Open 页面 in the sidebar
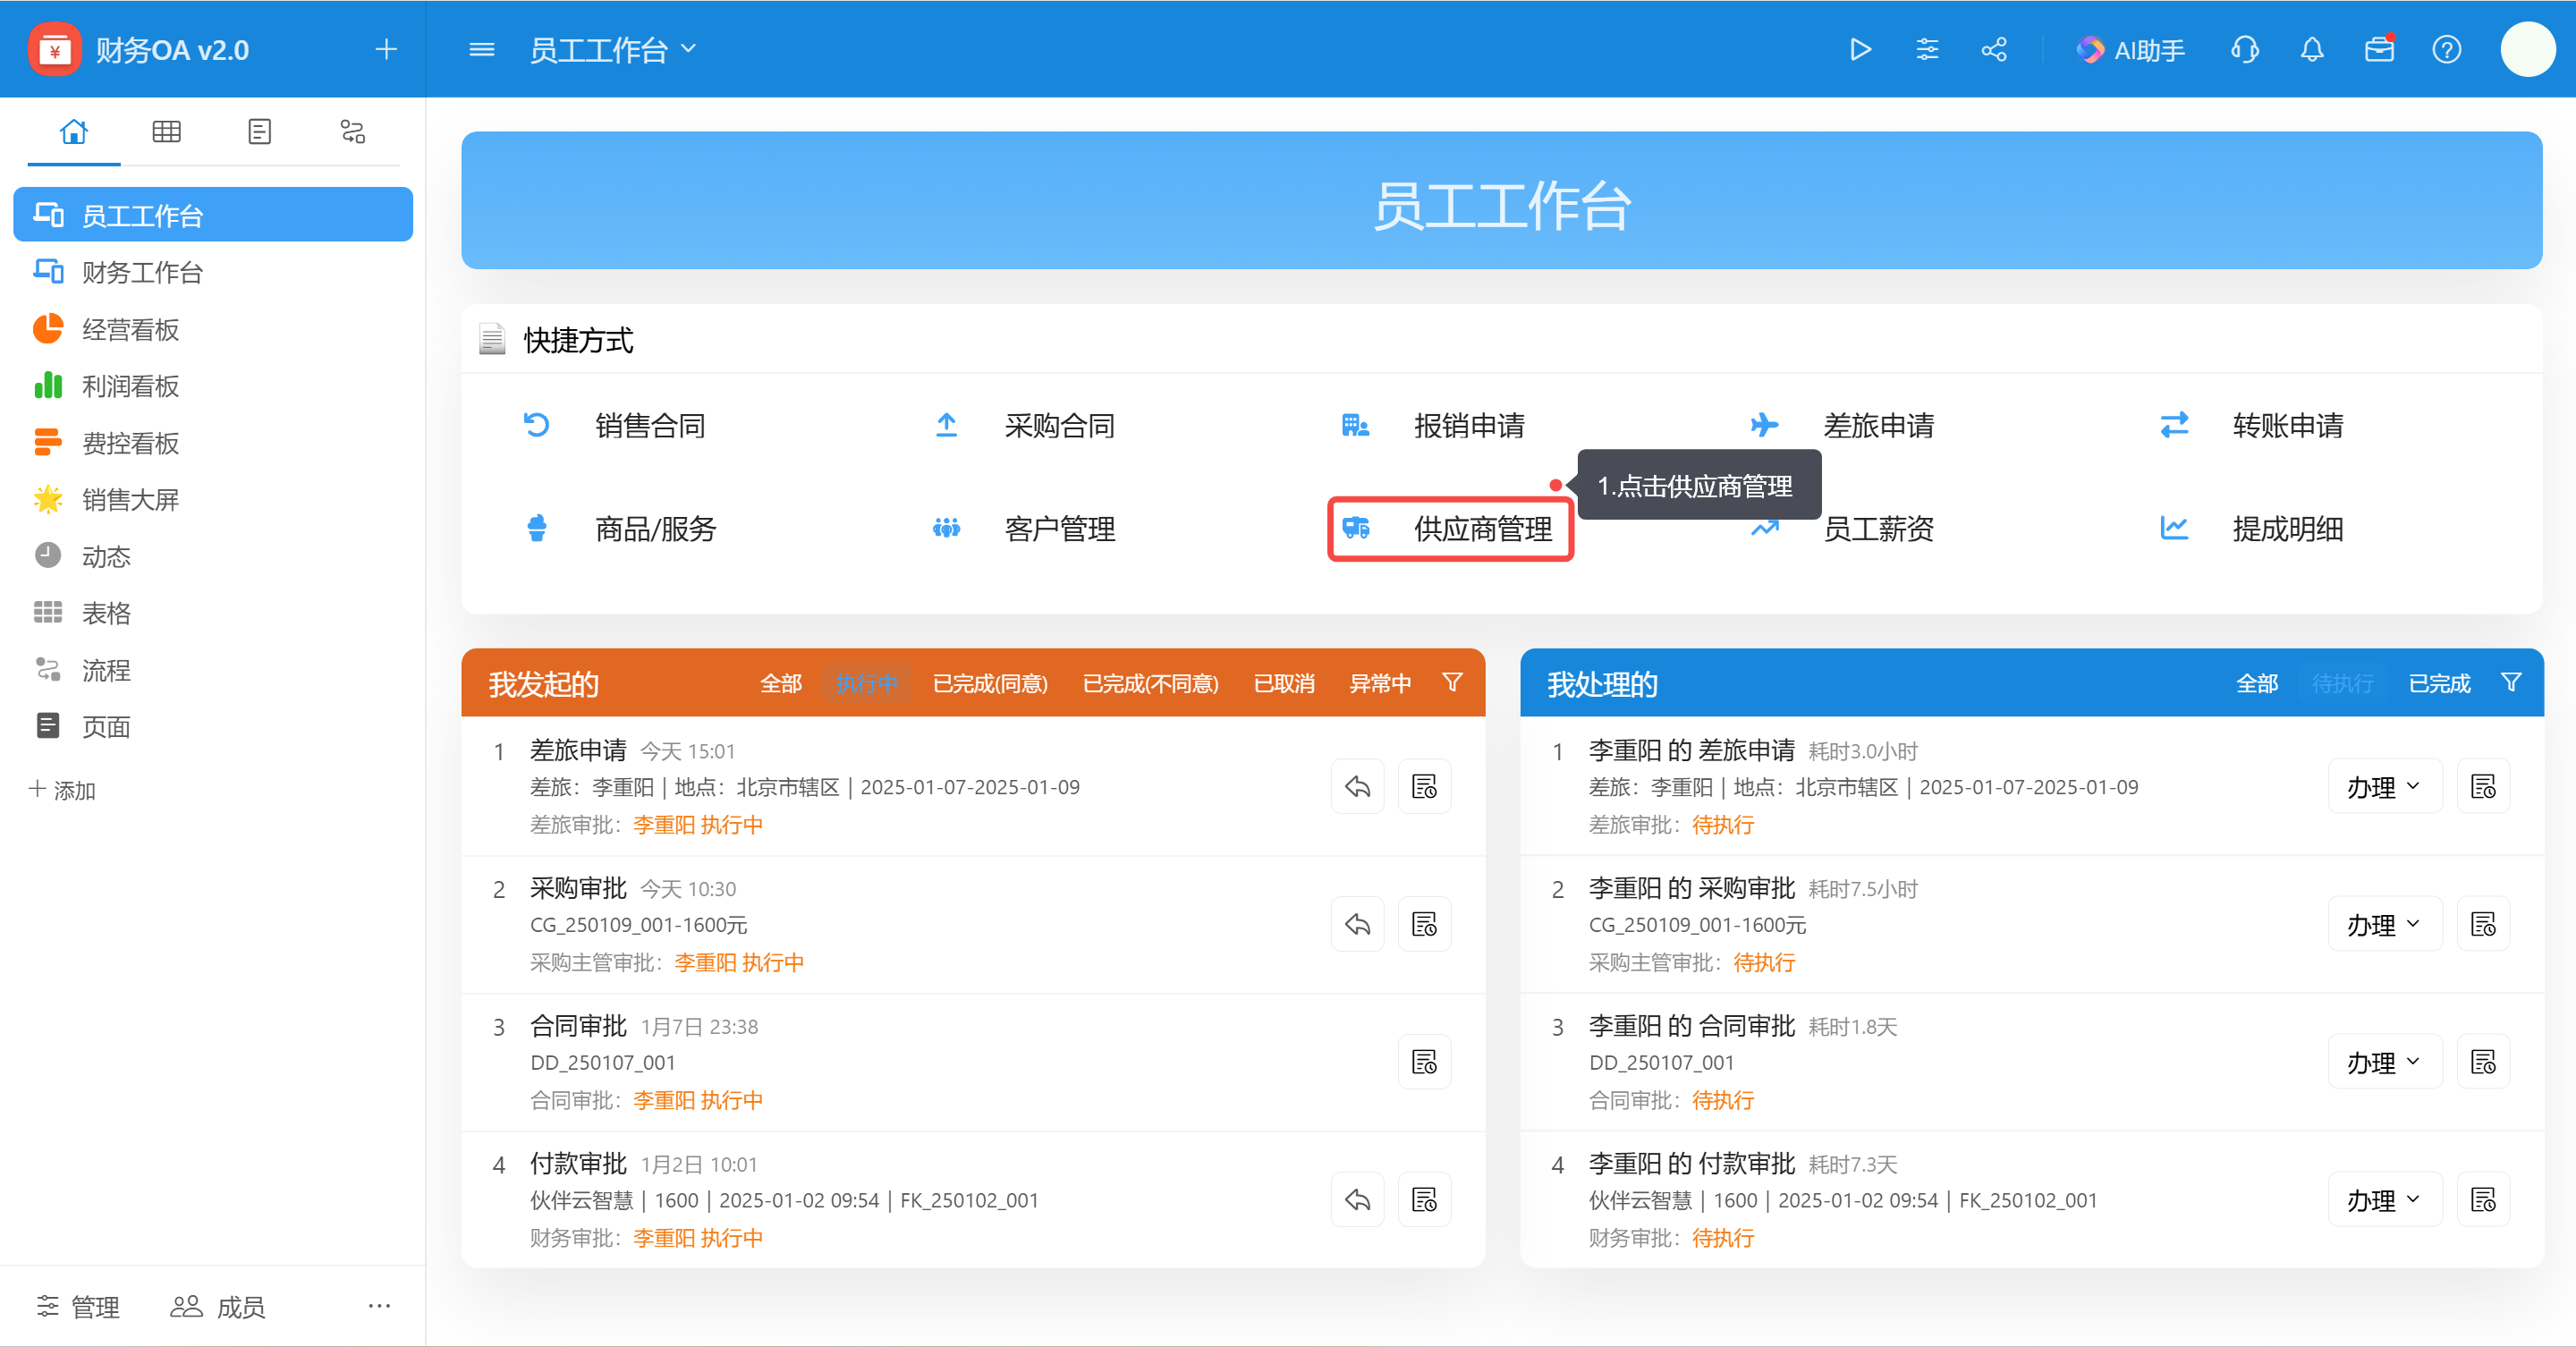Screen dimensions: 2576x1347 point(213,727)
